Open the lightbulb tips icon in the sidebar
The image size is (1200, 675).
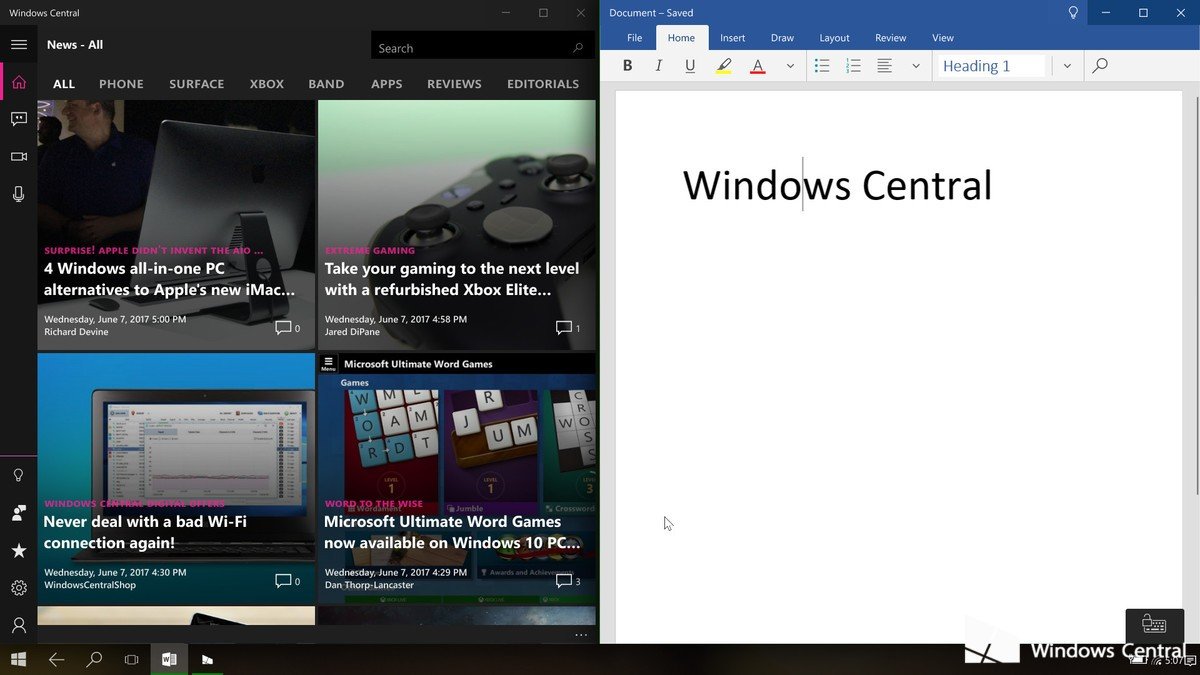pyautogui.click(x=18, y=475)
